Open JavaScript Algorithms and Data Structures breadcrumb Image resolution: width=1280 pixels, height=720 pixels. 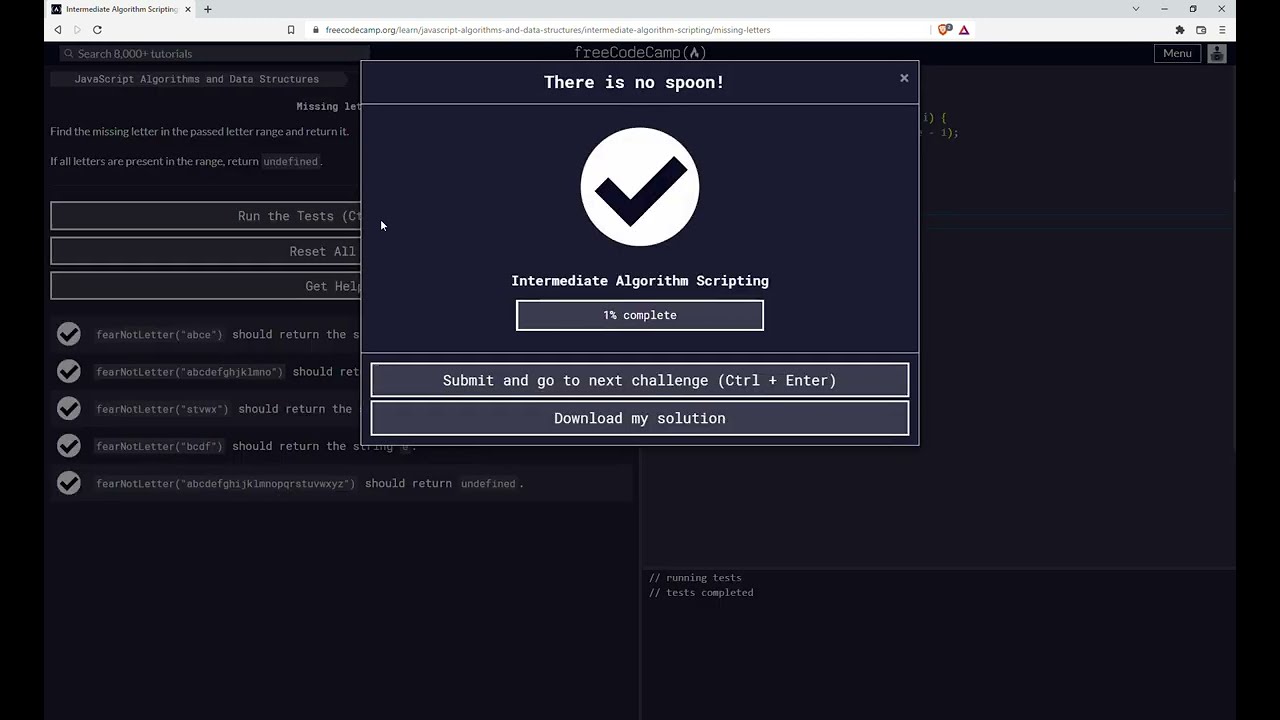[x=197, y=79]
